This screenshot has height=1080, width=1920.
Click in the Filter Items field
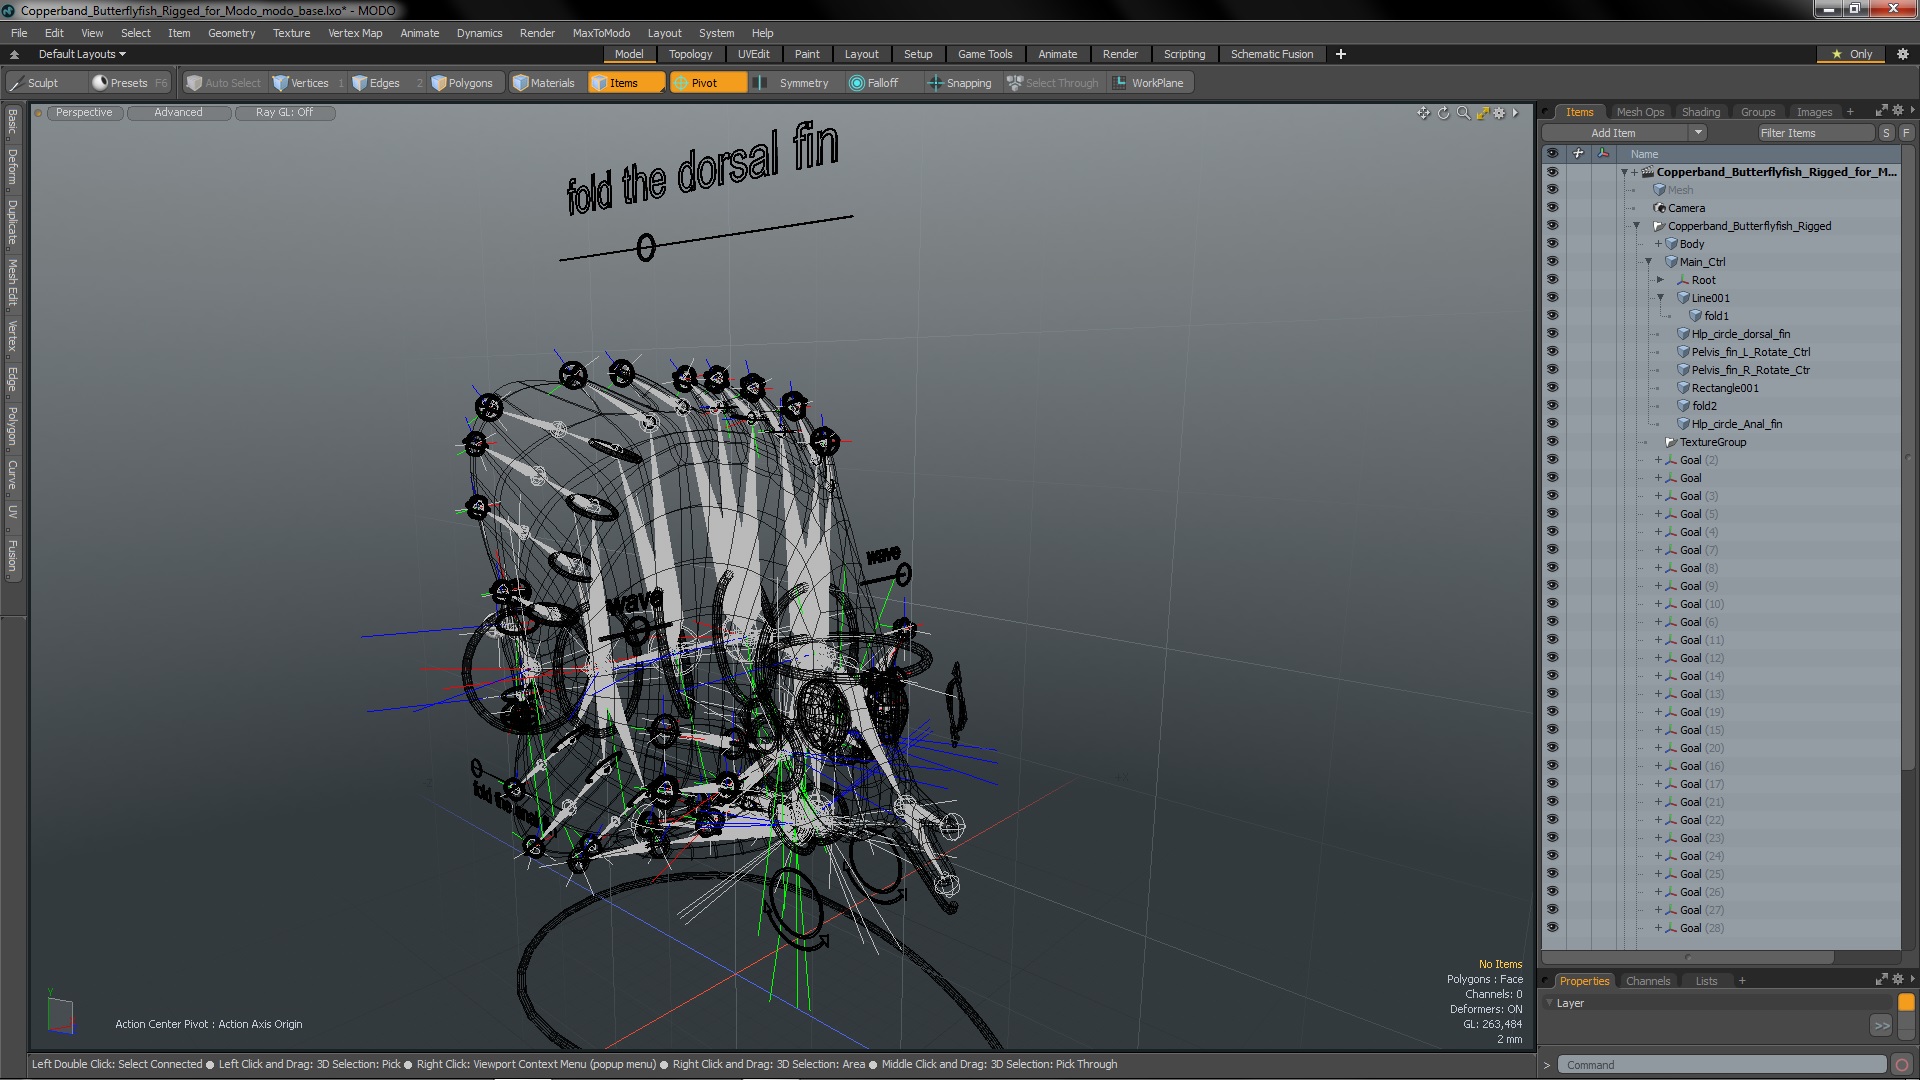click(1816, 133)
